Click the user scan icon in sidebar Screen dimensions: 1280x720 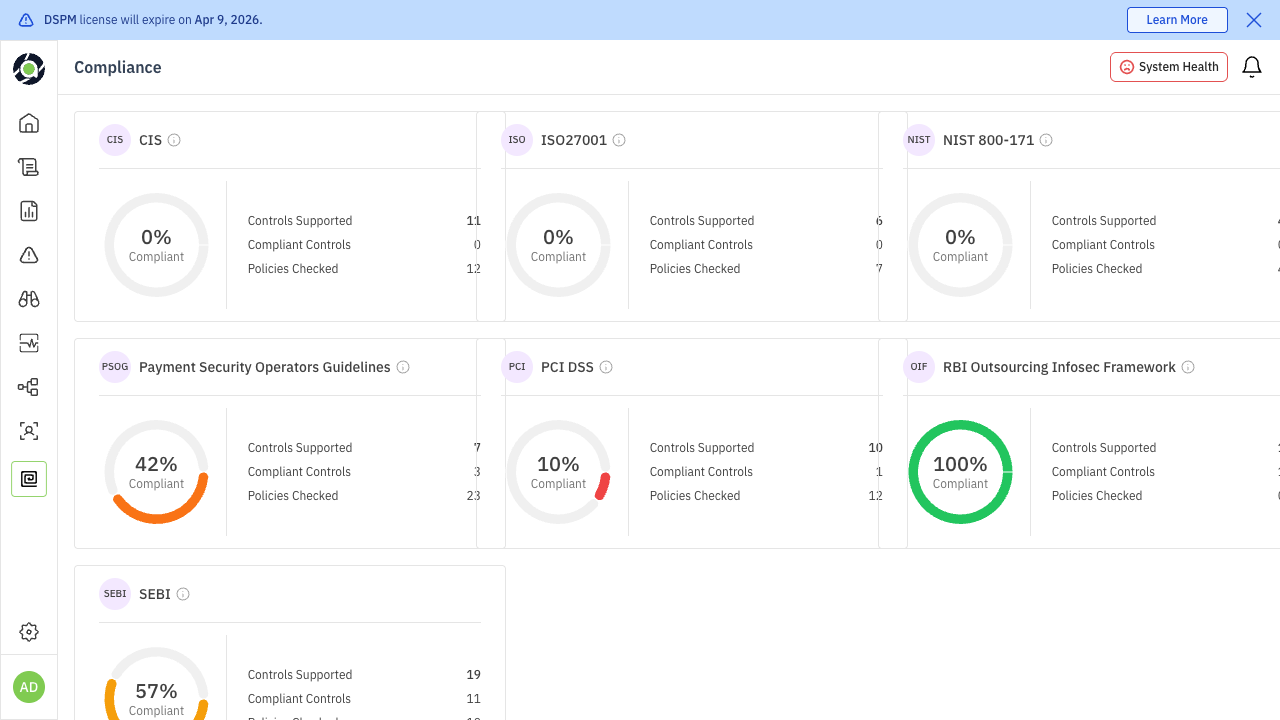(x=29, y=431)
